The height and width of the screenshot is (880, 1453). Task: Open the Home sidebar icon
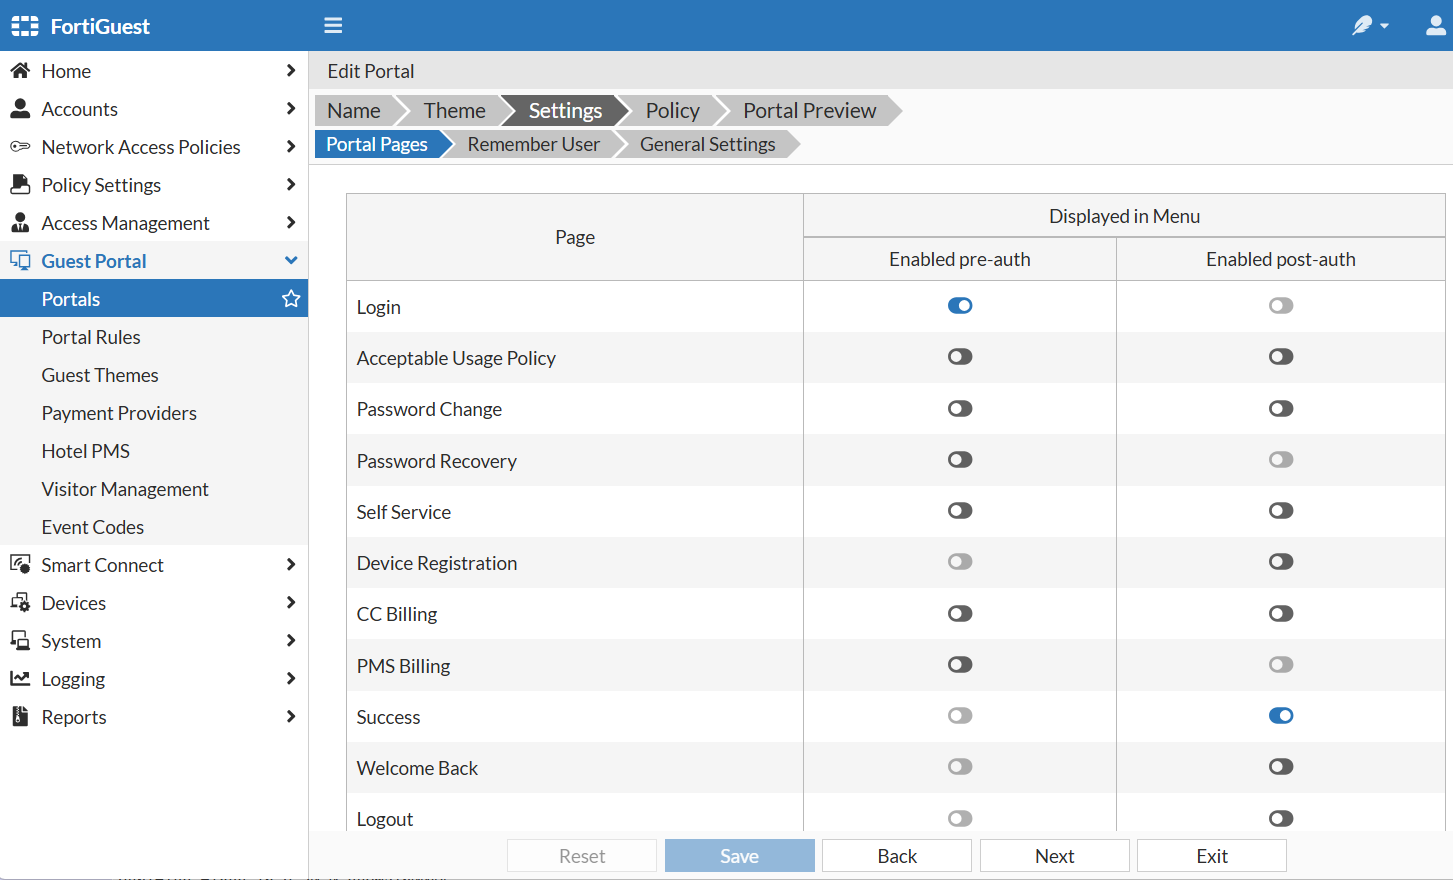pos(21,70)
